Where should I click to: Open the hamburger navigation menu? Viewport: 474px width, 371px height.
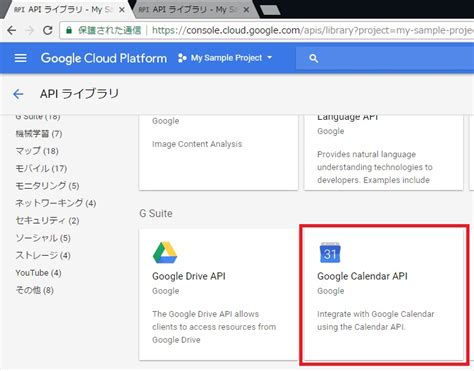pos(21,58)
